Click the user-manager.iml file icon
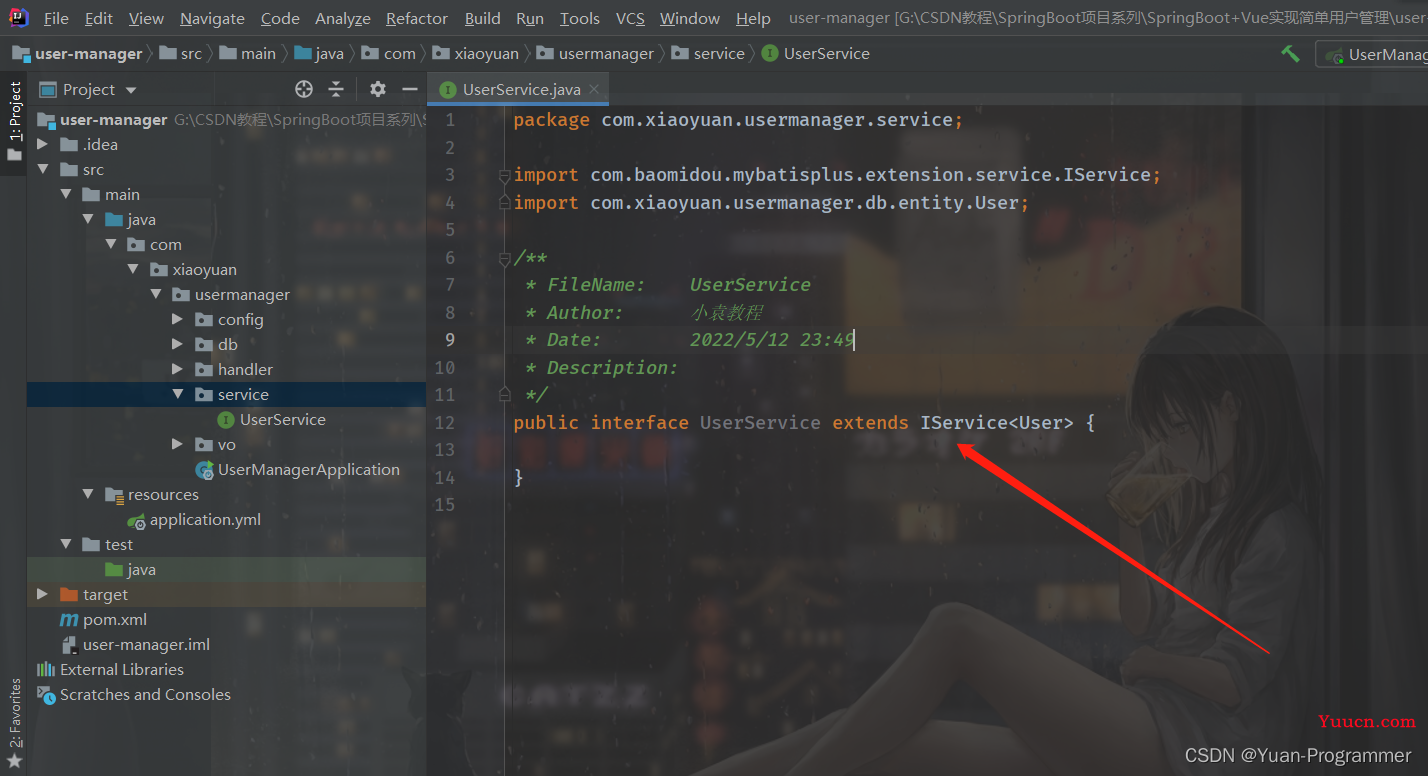Image resolution: width=1428 pixels, height=776 pixels. point(69,645)
